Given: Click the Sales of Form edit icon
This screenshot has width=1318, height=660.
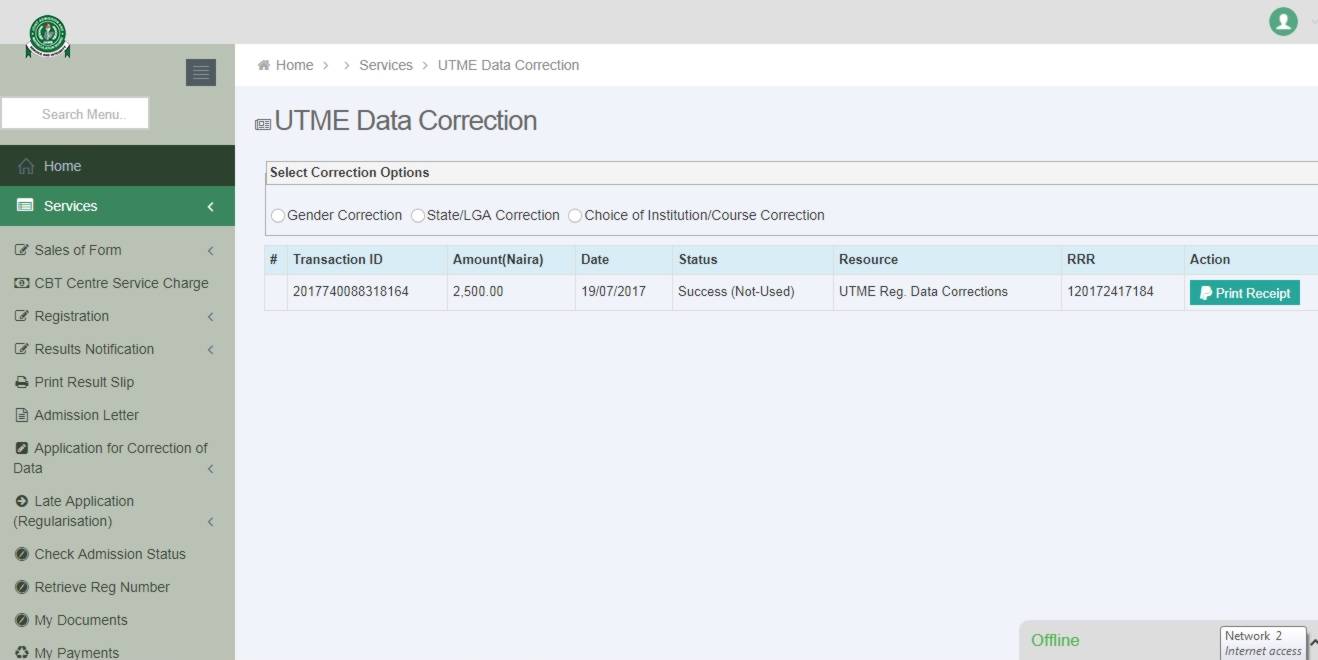Looking at the screenshot, I should (22, 250).
